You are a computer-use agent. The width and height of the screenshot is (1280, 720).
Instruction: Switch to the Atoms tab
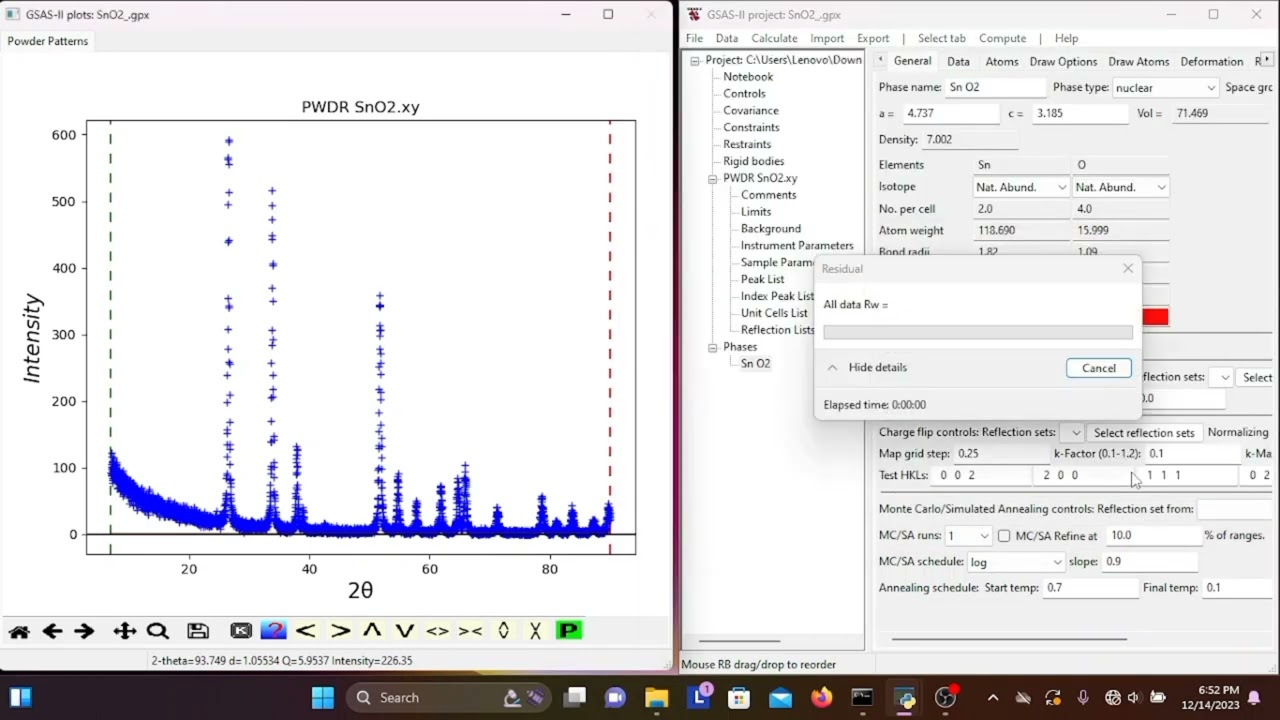tap(1002, 61)
